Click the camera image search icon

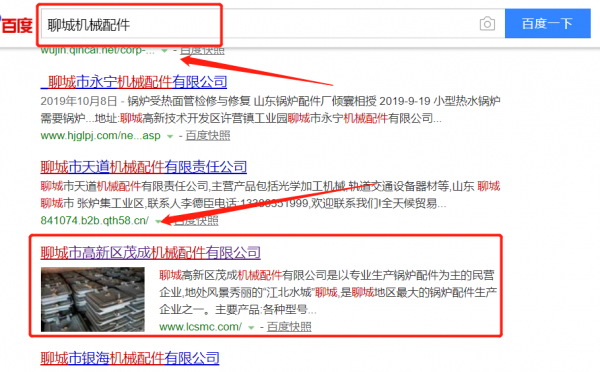coord(487,24)
